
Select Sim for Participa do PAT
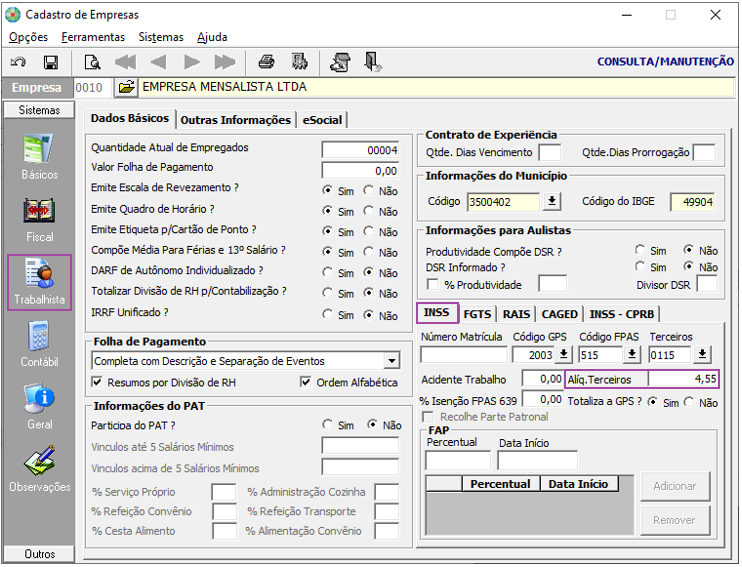tap(327, 425)
